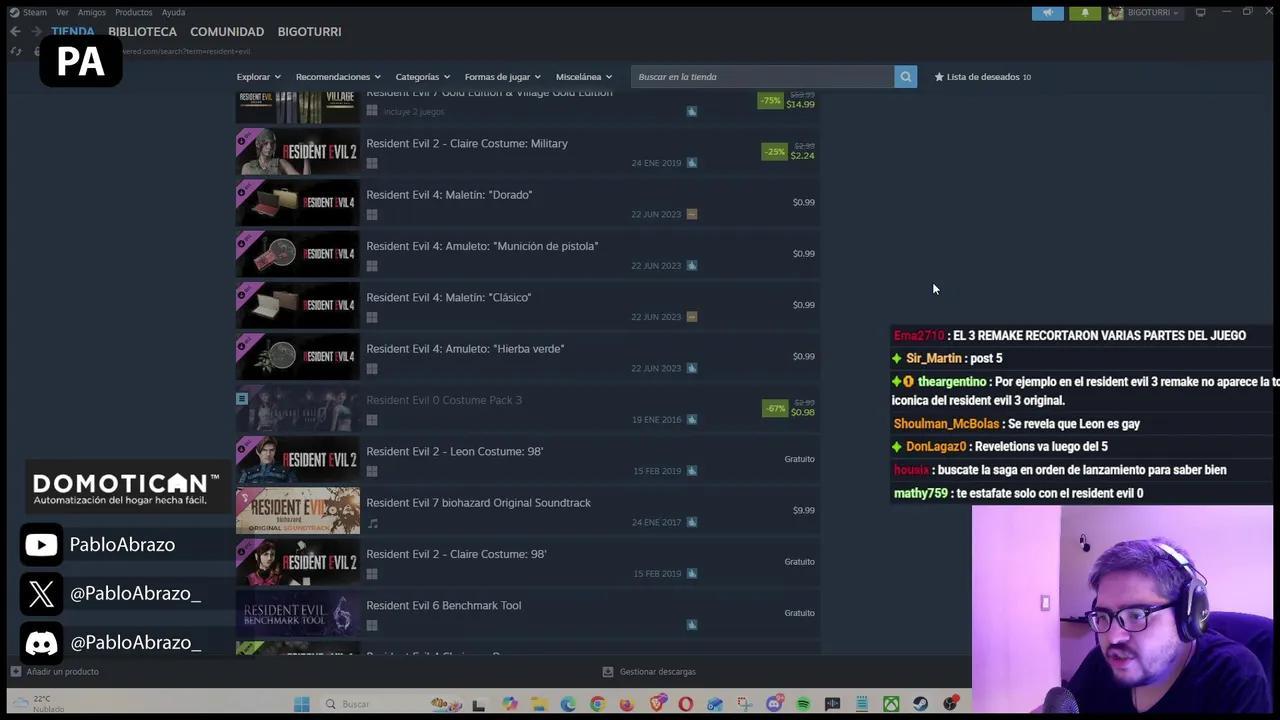Viewport: 1280px width, 720px height.
Task: Open the Windows Start button
Action: coord(301,704)
